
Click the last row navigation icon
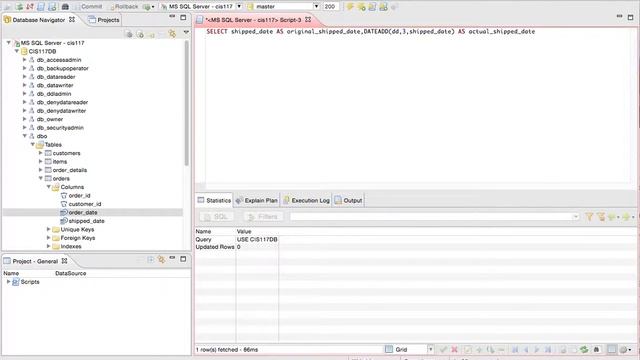[548, 349]
